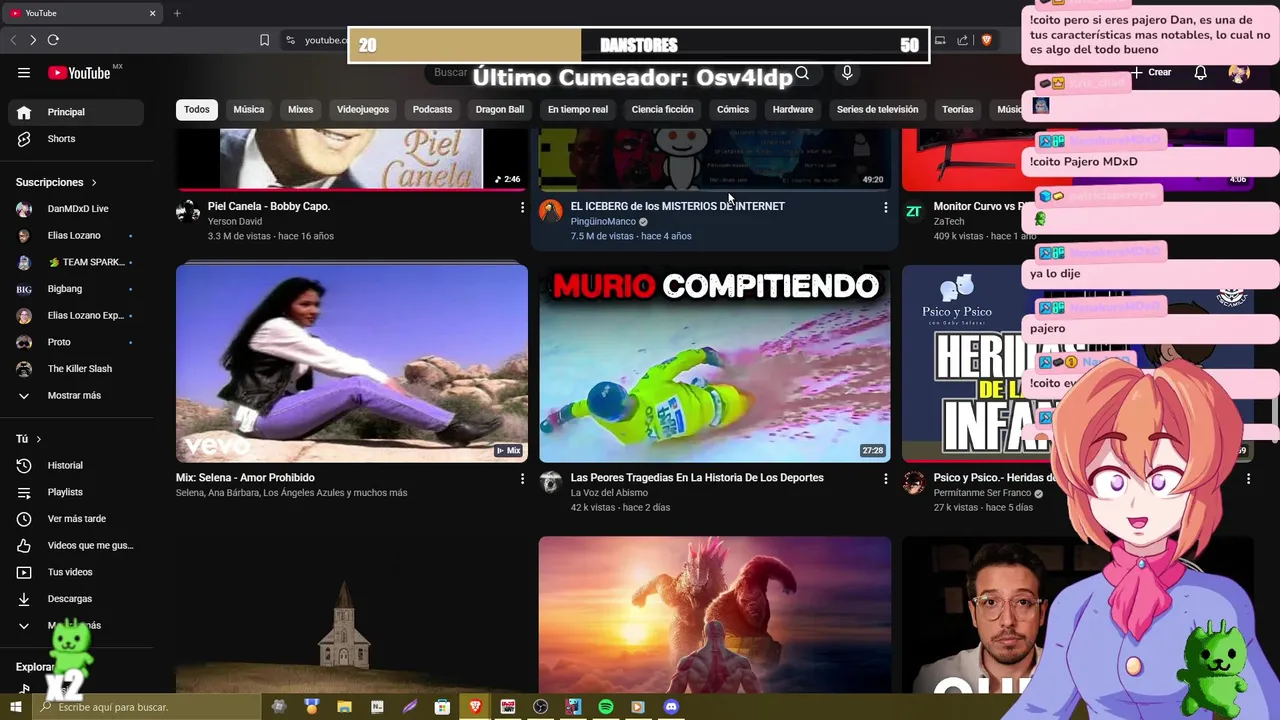Click the YouTube logo
Viewport: 1280px width, 720px height.
pyautogui.click(x=80, y=72)
